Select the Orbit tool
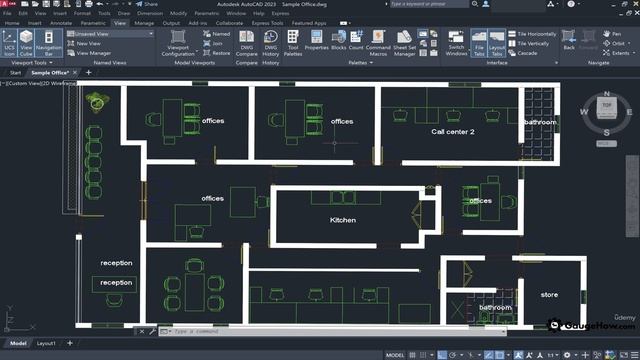Screen dimensions: 640x360 click(x=613, y=43)
